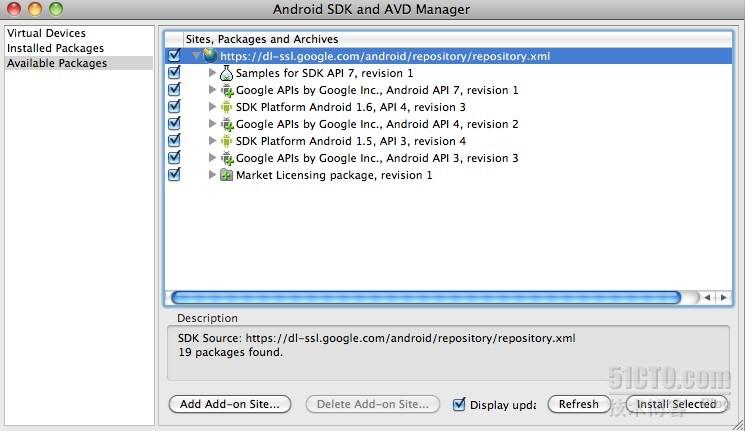Click the red window close button
745x431 pixels.
click(x=14, y=9)
